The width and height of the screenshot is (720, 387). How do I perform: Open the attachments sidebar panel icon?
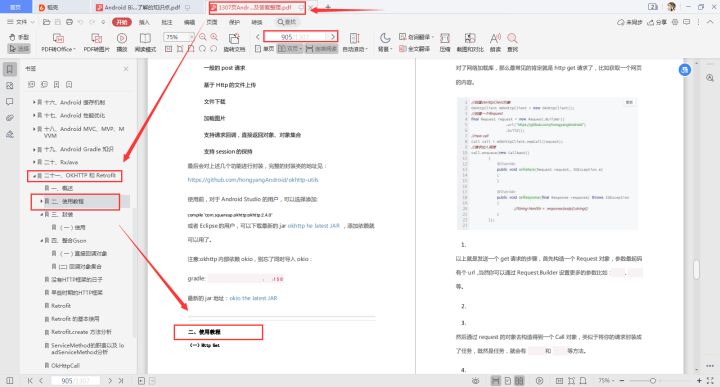point(10,118)
